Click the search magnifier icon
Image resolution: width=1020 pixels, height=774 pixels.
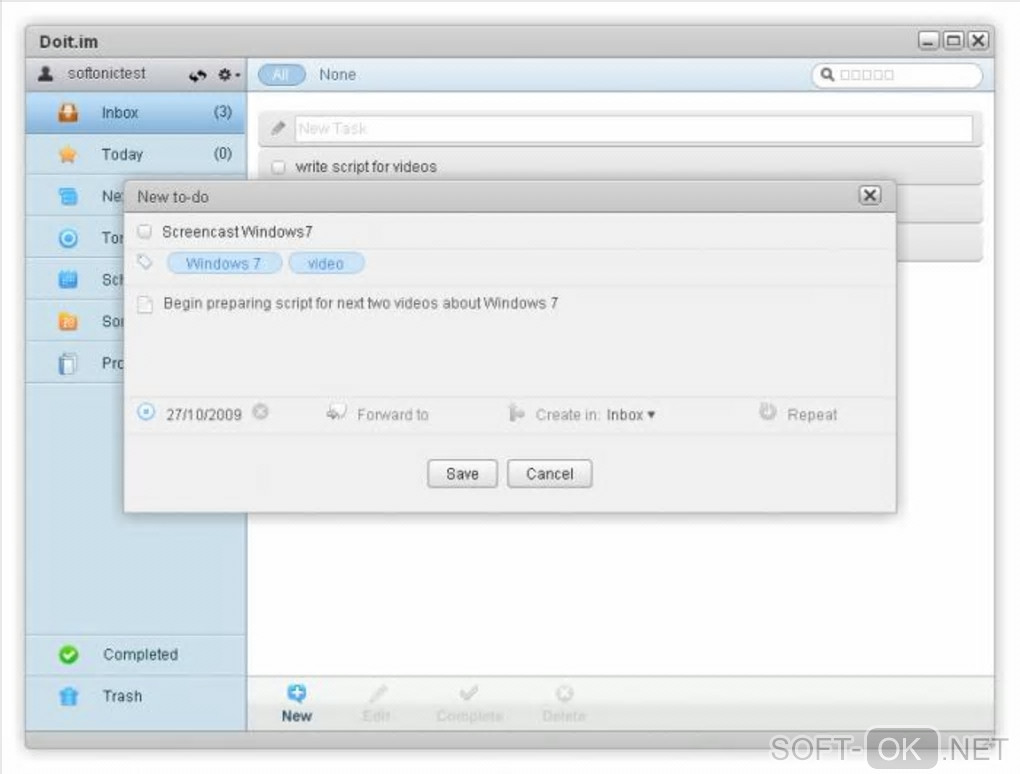(x=827, y=75)
